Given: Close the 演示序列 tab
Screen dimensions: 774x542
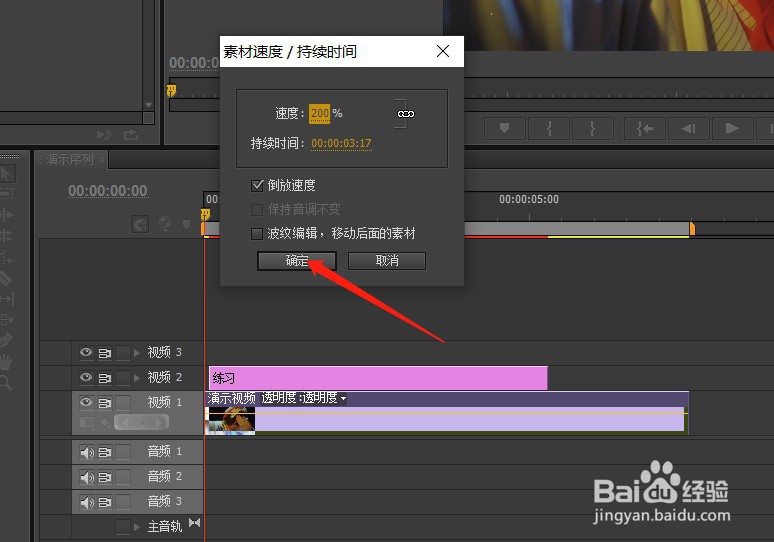Looking at the screenshot, I should click(x=101, y=159).
